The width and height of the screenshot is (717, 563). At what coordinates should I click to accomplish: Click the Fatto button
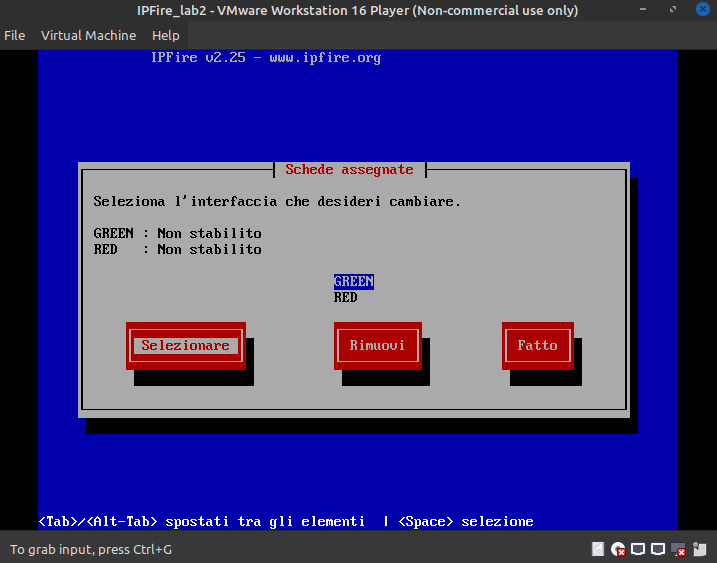(538, 345)
